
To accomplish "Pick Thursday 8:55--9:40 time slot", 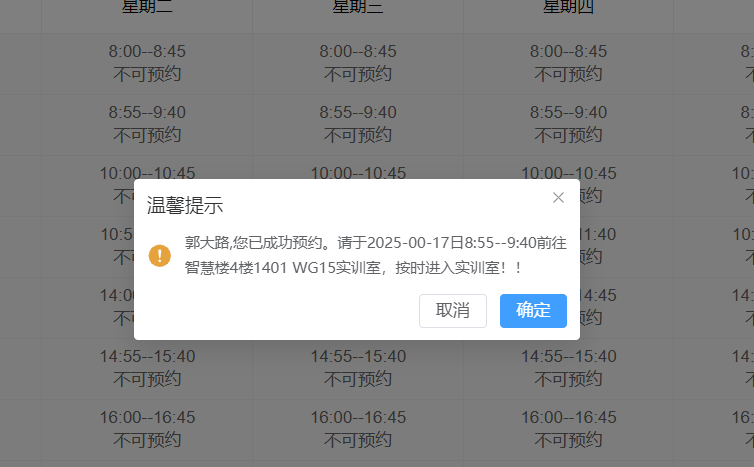I will click(x=568, y=123).
